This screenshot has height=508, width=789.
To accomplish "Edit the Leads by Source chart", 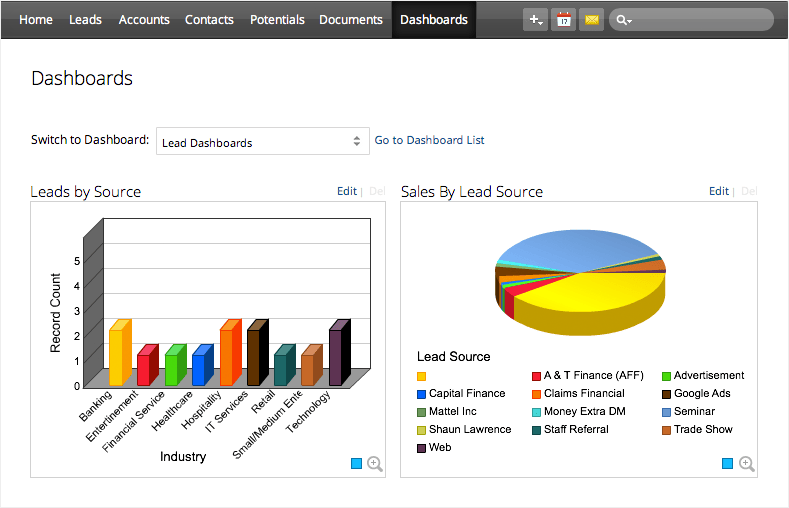I will pos(346,191).
